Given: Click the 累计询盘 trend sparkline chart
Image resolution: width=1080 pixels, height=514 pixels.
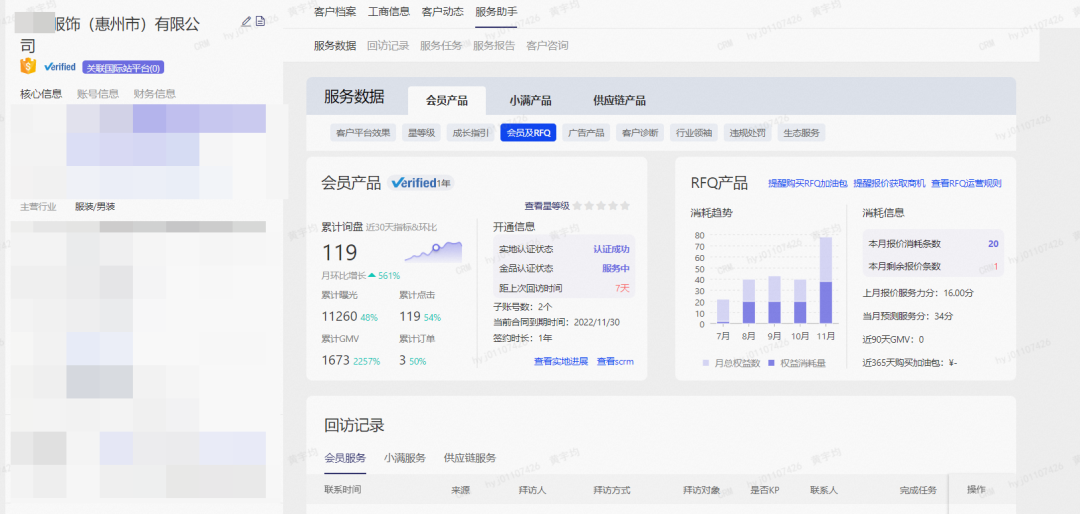Looking at the screenshot, I should (433, 251).
